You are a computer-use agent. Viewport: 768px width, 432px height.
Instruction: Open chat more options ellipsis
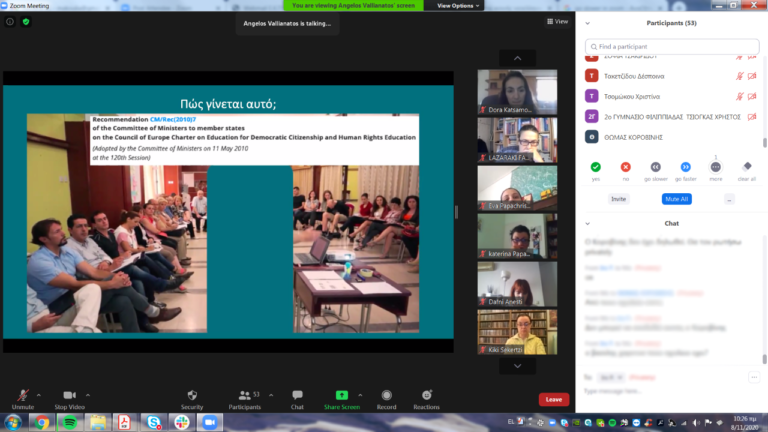(x=754, y=377)
